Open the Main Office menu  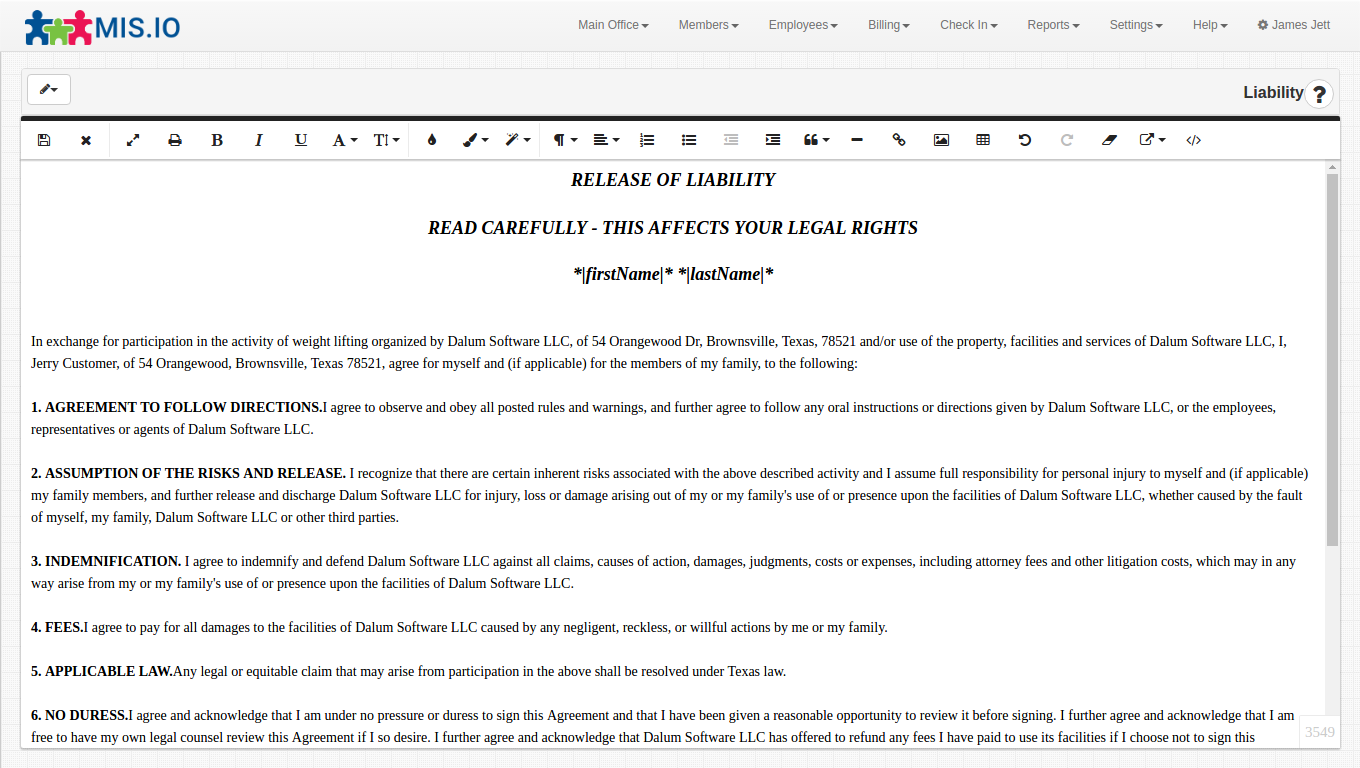tap(613, 25)
